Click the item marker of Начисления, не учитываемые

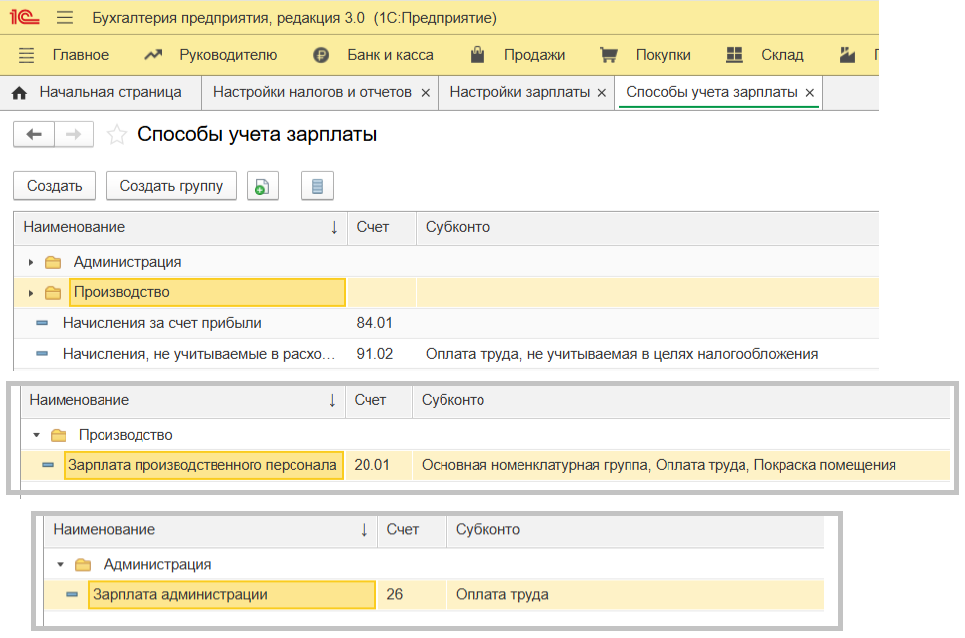click(x=42, y=354)
